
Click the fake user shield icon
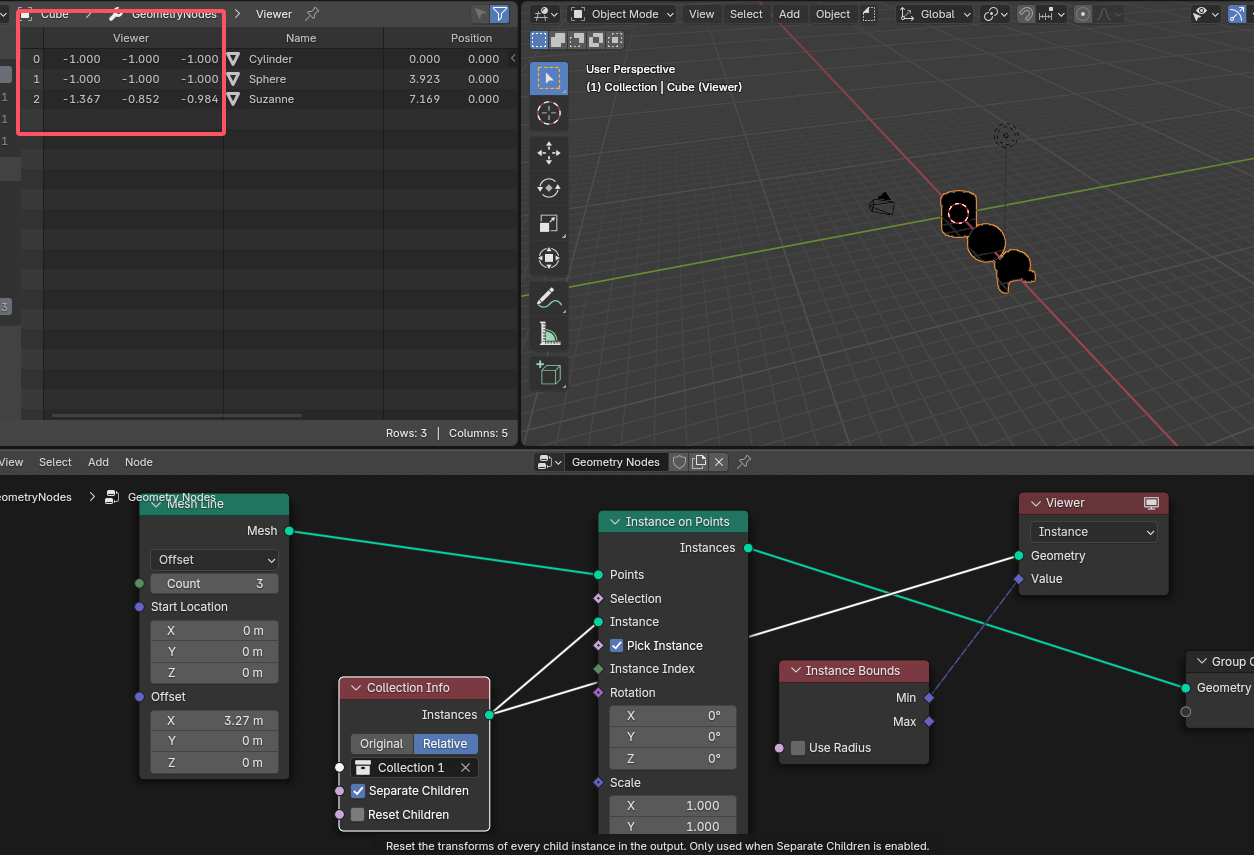(679, 462)
